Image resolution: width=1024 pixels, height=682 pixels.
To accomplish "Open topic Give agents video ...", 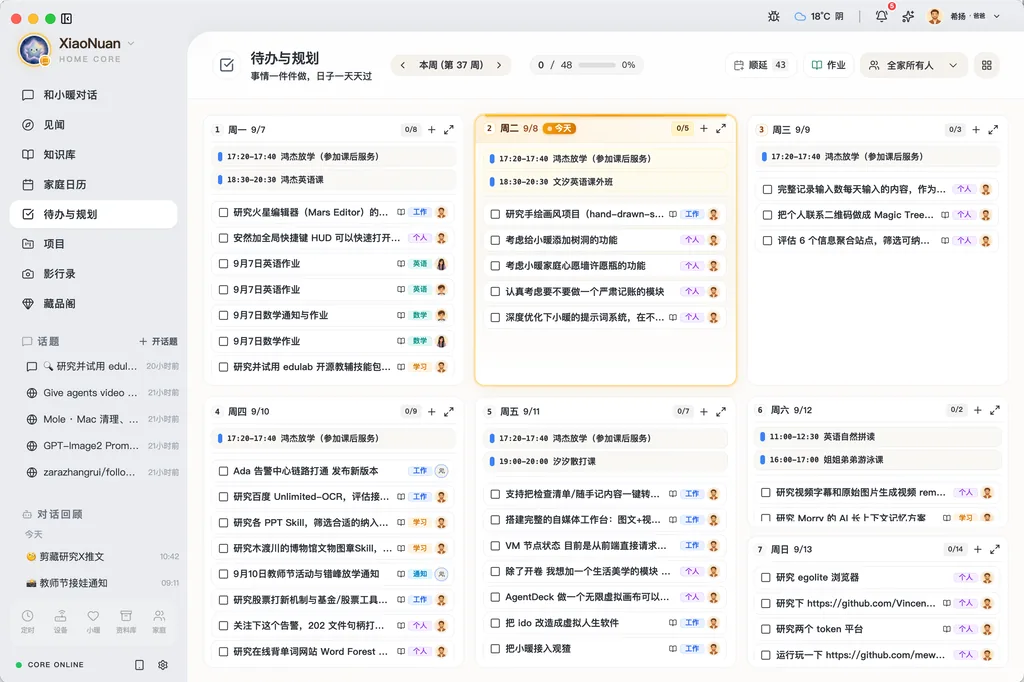I will click(101, 393).
